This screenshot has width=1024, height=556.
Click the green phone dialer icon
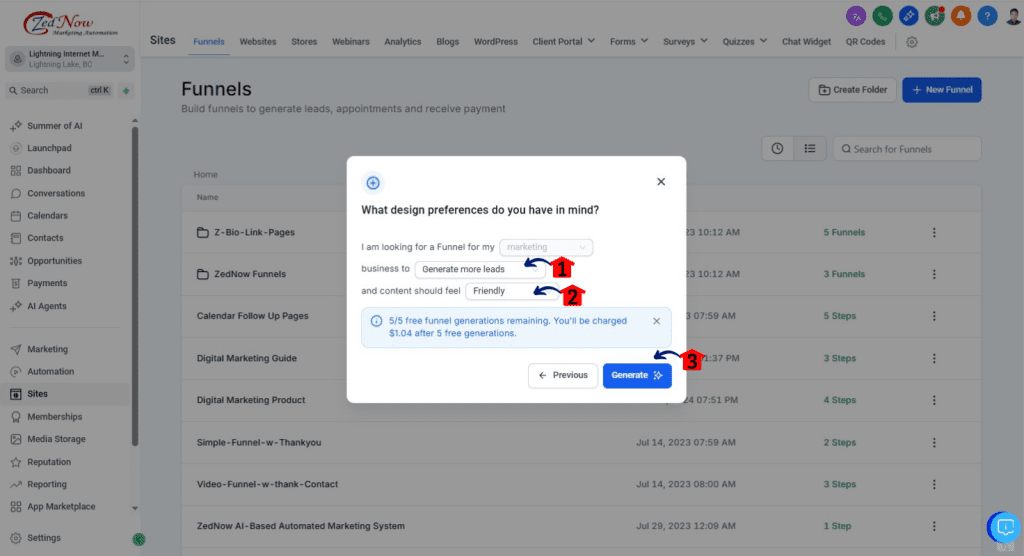(x=882, y=16)
